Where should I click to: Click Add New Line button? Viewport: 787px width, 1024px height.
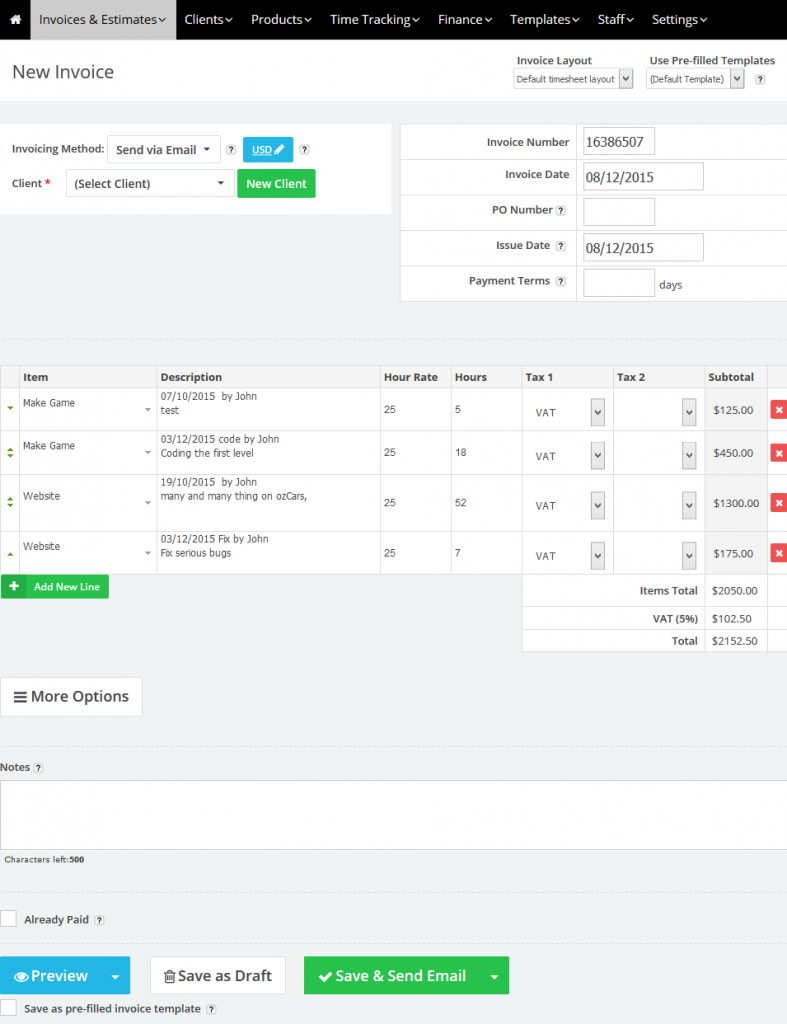(x=55, y=587)
